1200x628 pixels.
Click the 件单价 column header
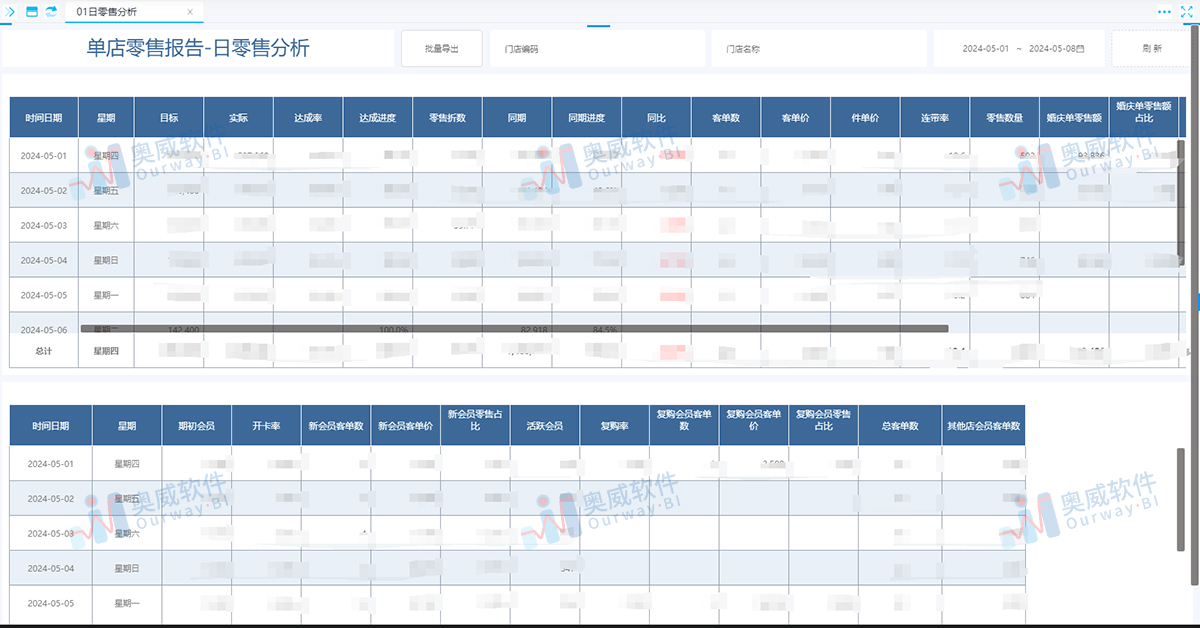click(866, 118)
